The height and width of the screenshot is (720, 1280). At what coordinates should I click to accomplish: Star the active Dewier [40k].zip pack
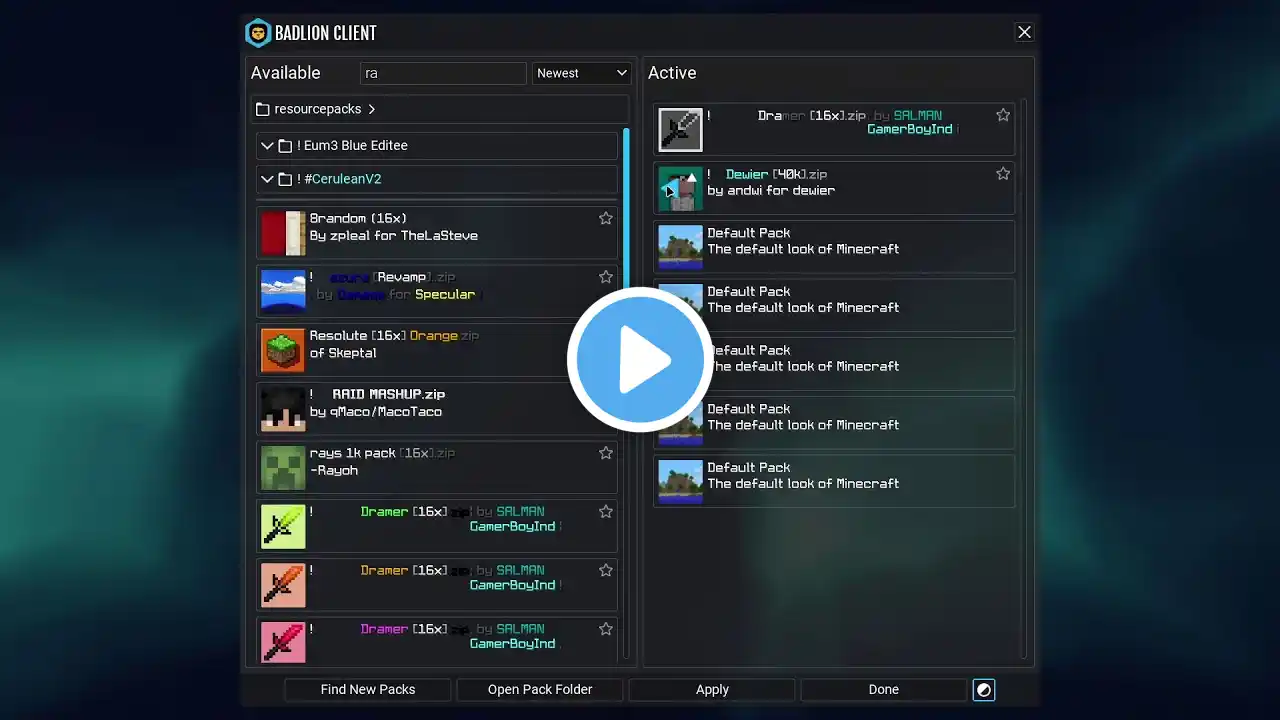click(1003, 174)
